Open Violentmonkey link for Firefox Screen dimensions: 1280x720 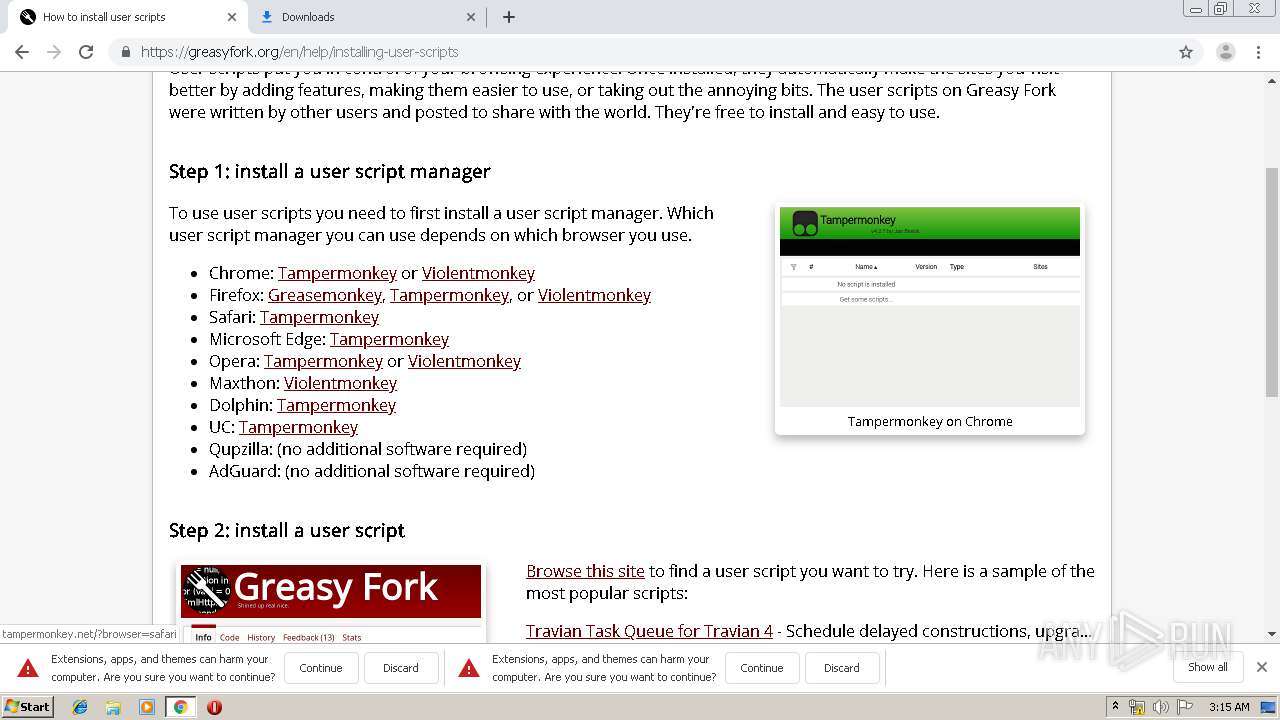(594, 295)
